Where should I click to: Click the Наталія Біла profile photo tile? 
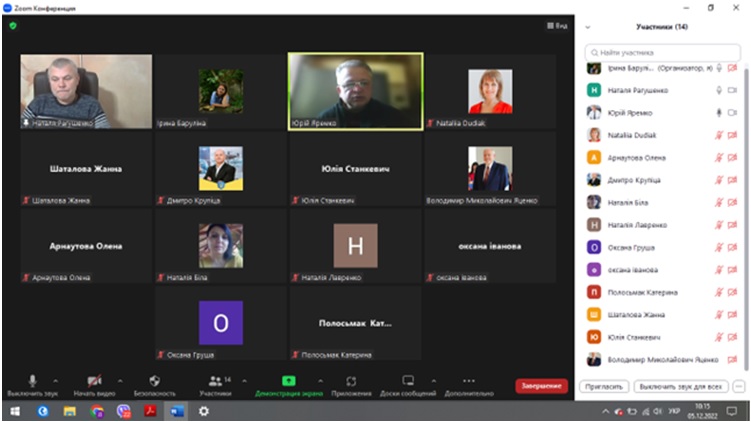tap(221, 246)
